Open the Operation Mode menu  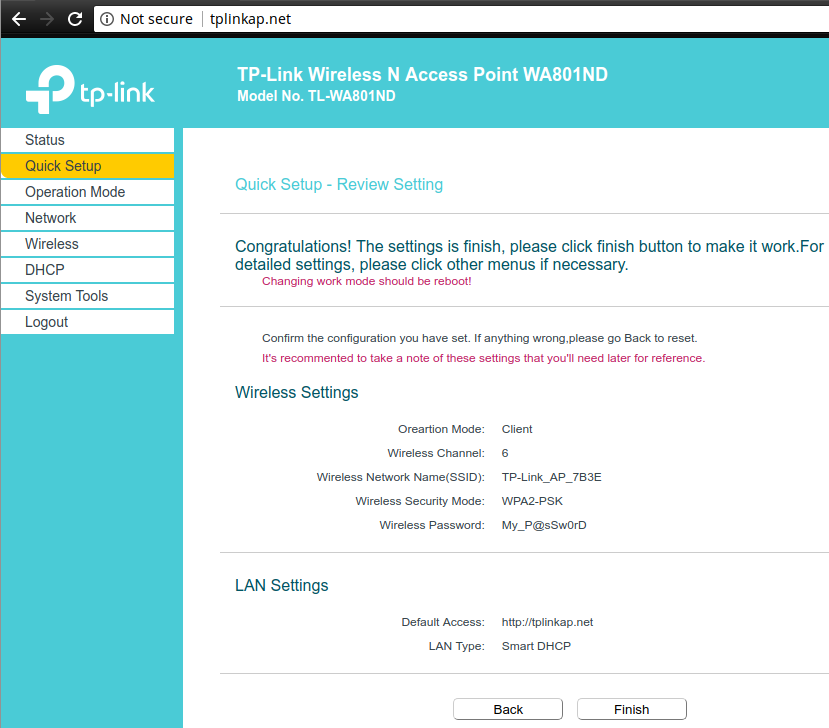(88, 192)
